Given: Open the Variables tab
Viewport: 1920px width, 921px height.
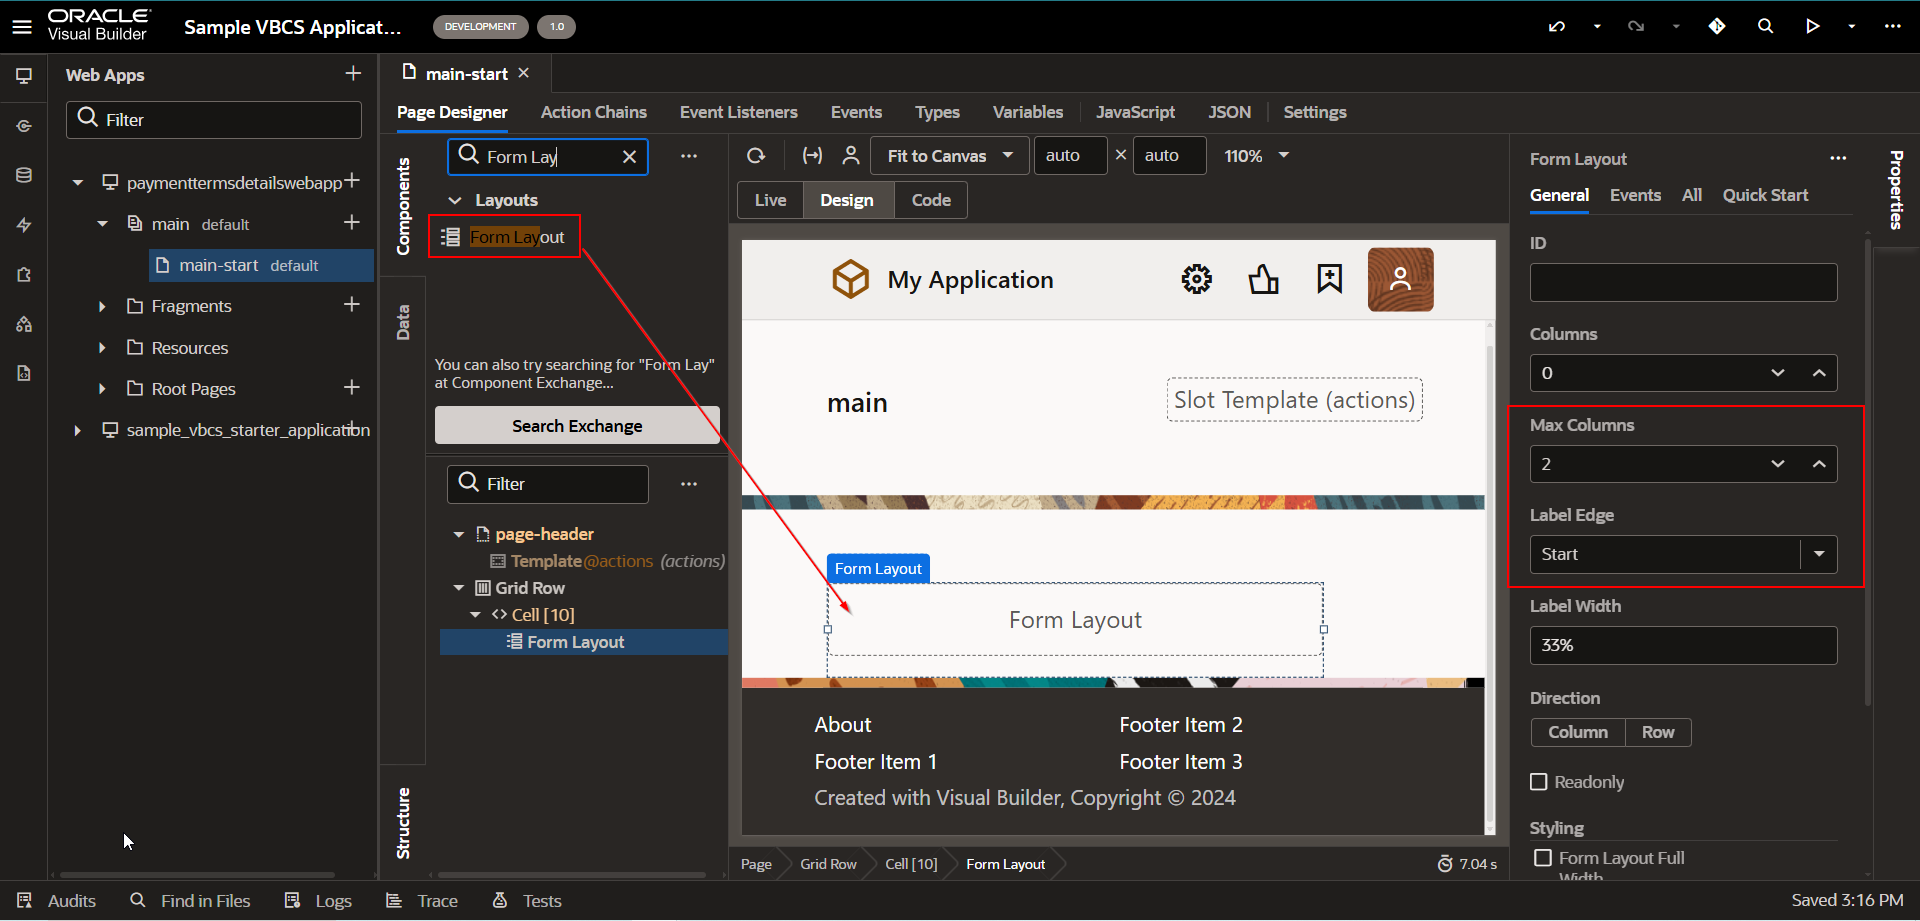Looking at the screenshot, I should [1028, 112].
